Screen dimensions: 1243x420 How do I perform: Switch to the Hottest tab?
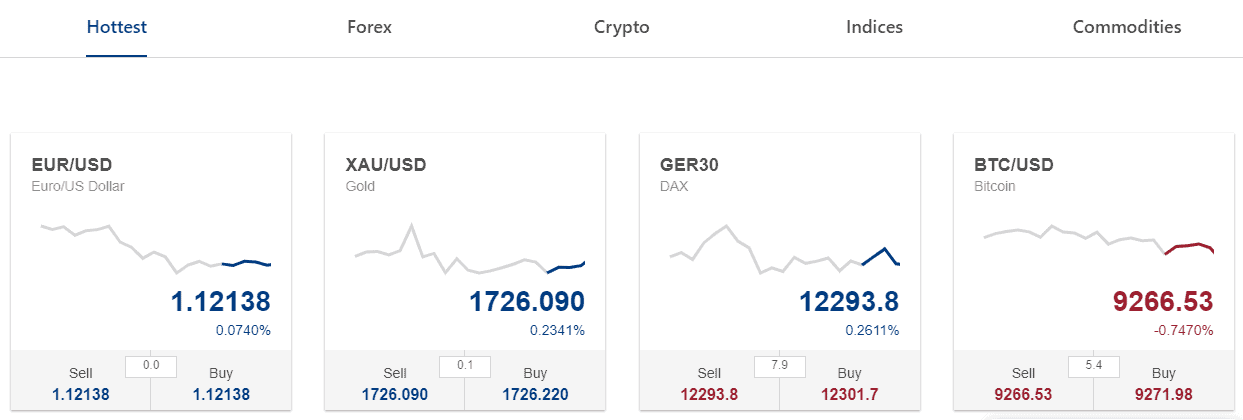click(117, 27)
